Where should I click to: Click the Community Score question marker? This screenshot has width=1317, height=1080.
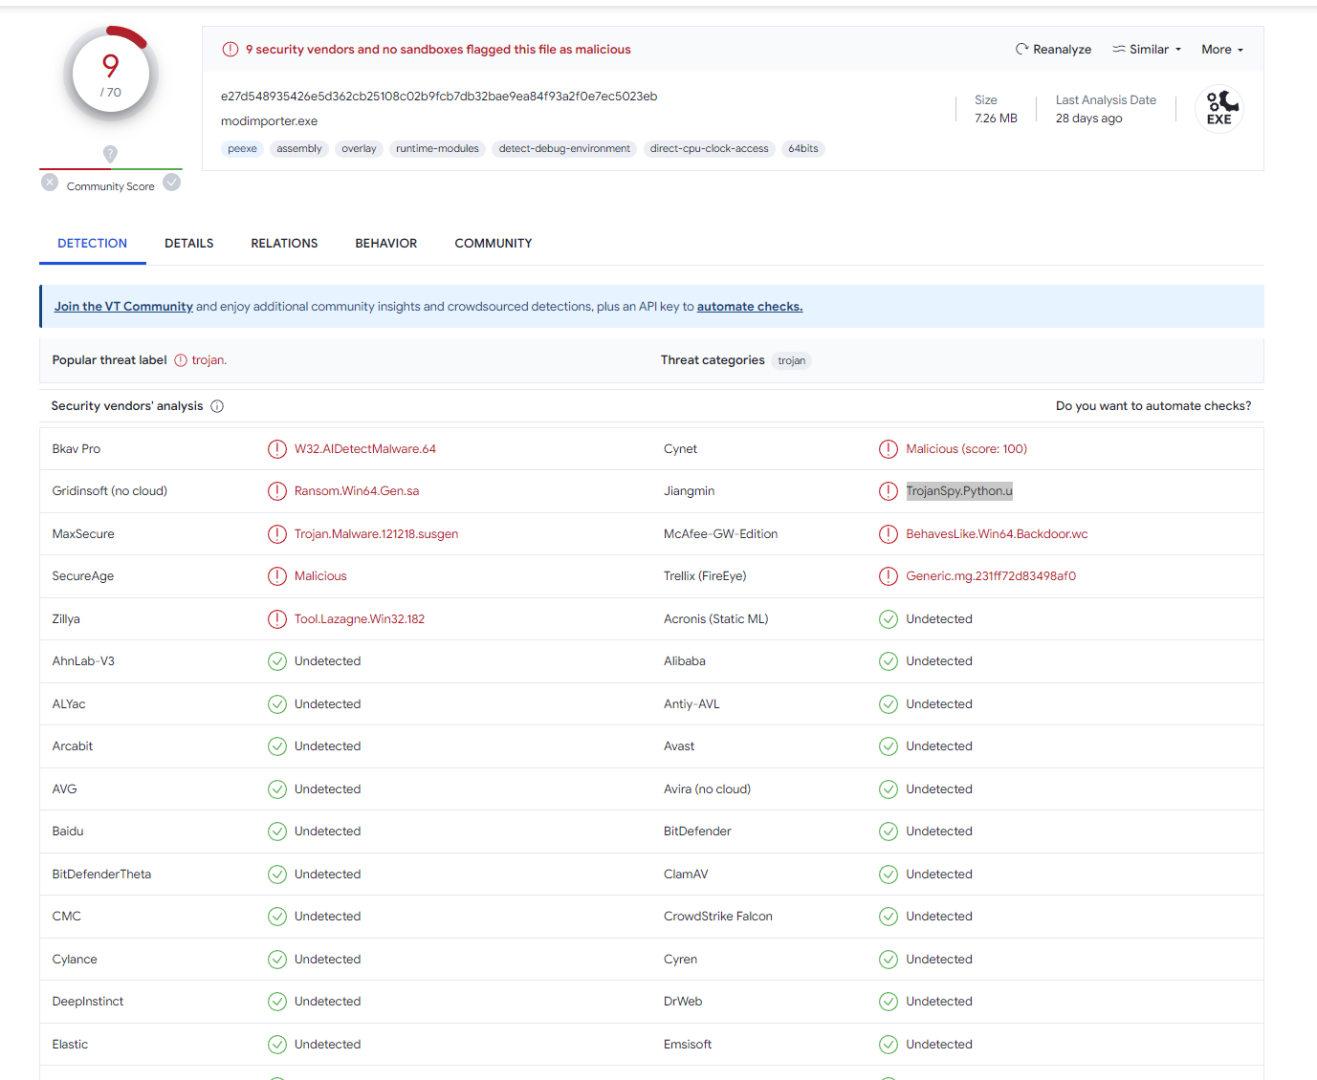coord(110,153)
